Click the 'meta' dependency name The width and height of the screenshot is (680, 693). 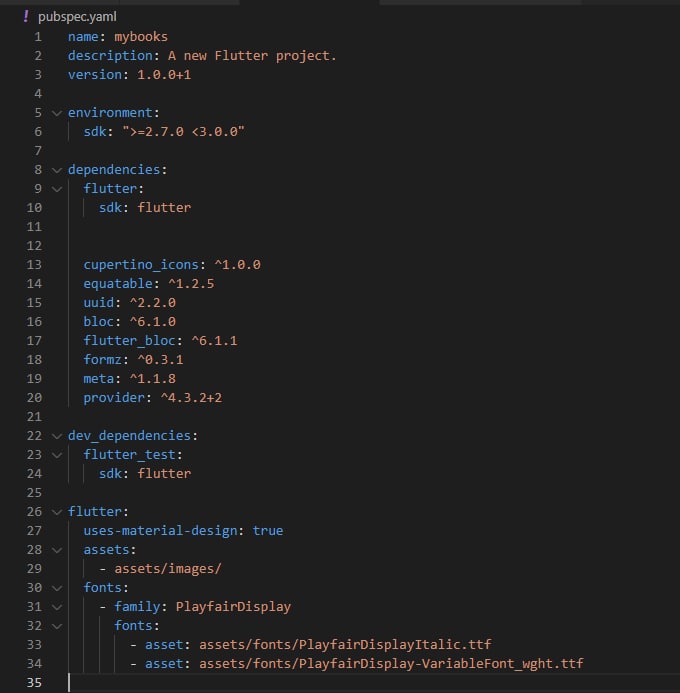point(99,379)
